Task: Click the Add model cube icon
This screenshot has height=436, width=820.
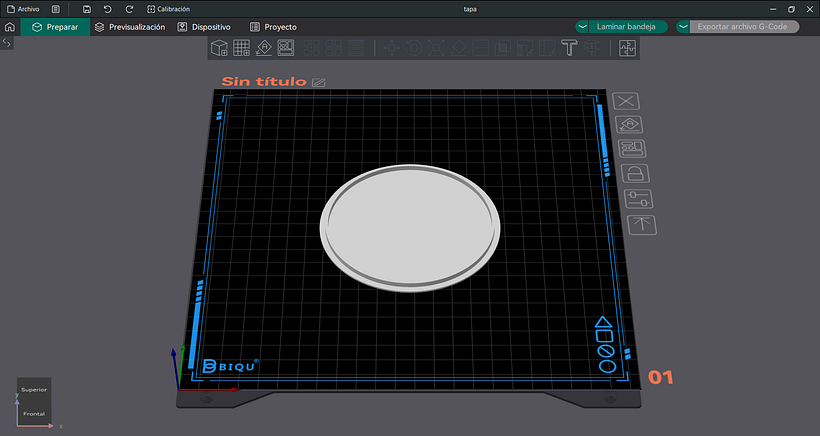Action: point(219,47)
